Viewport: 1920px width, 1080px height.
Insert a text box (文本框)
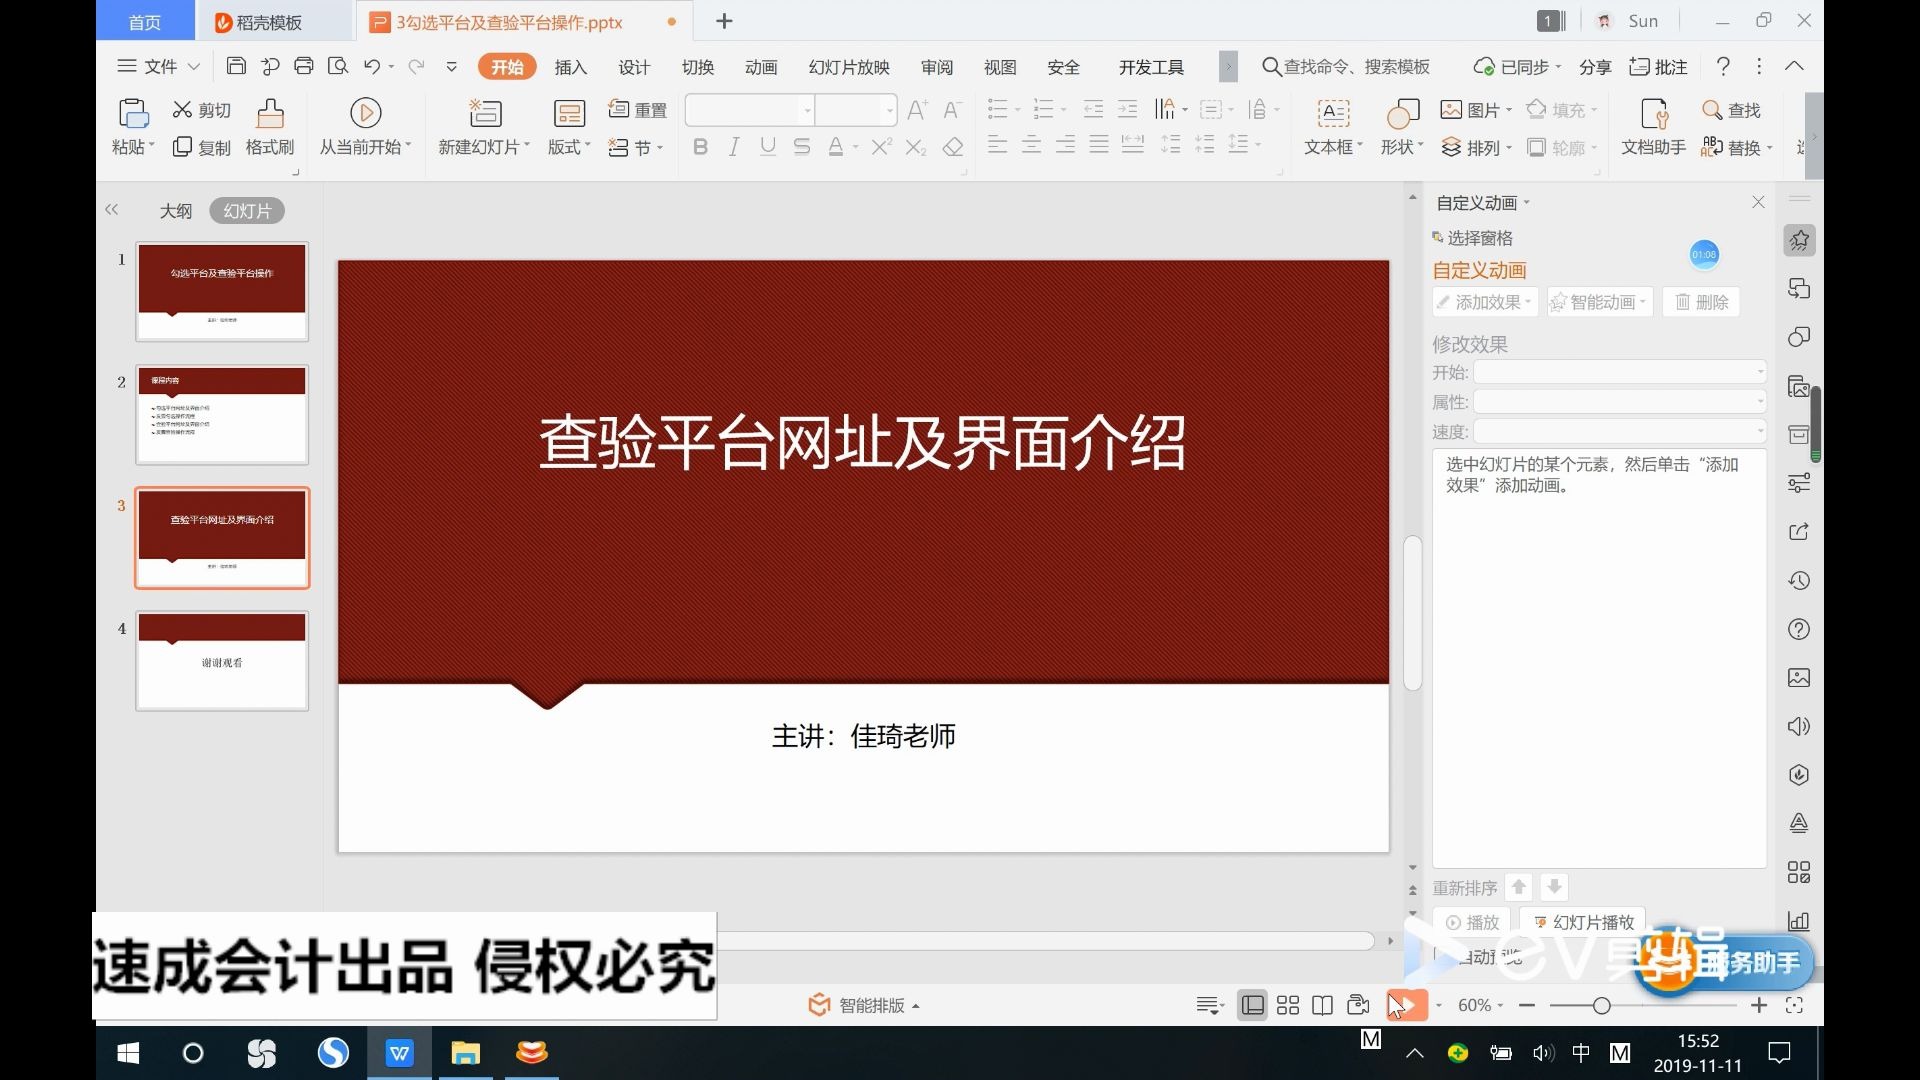pyautogui.click(x=1333, y=113)
